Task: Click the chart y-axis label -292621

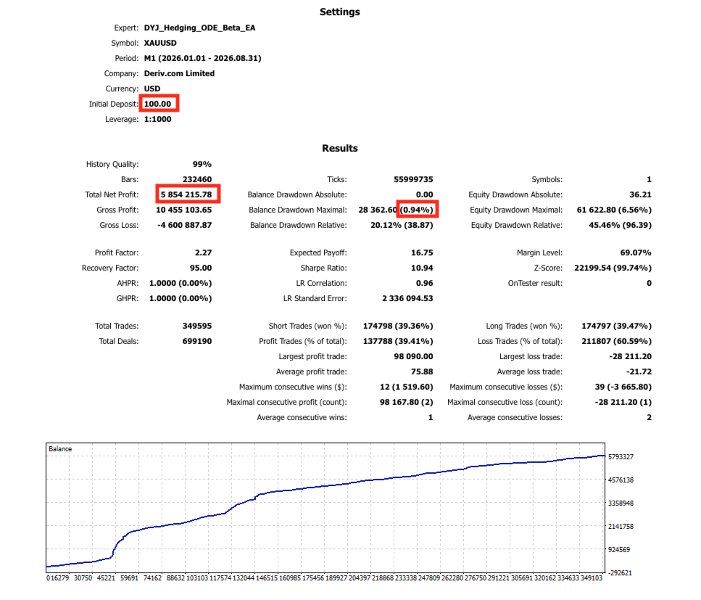Action: [620, 573]
